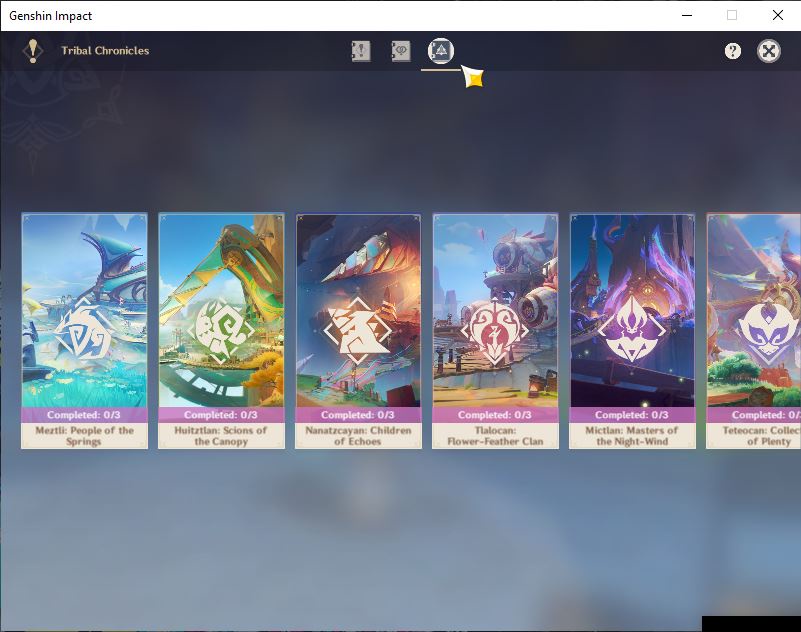Viewport: 801px width, 632px height.
Task: Click Completed 0/3 bar on Nanatzcayan card
Action: point(358,415)
